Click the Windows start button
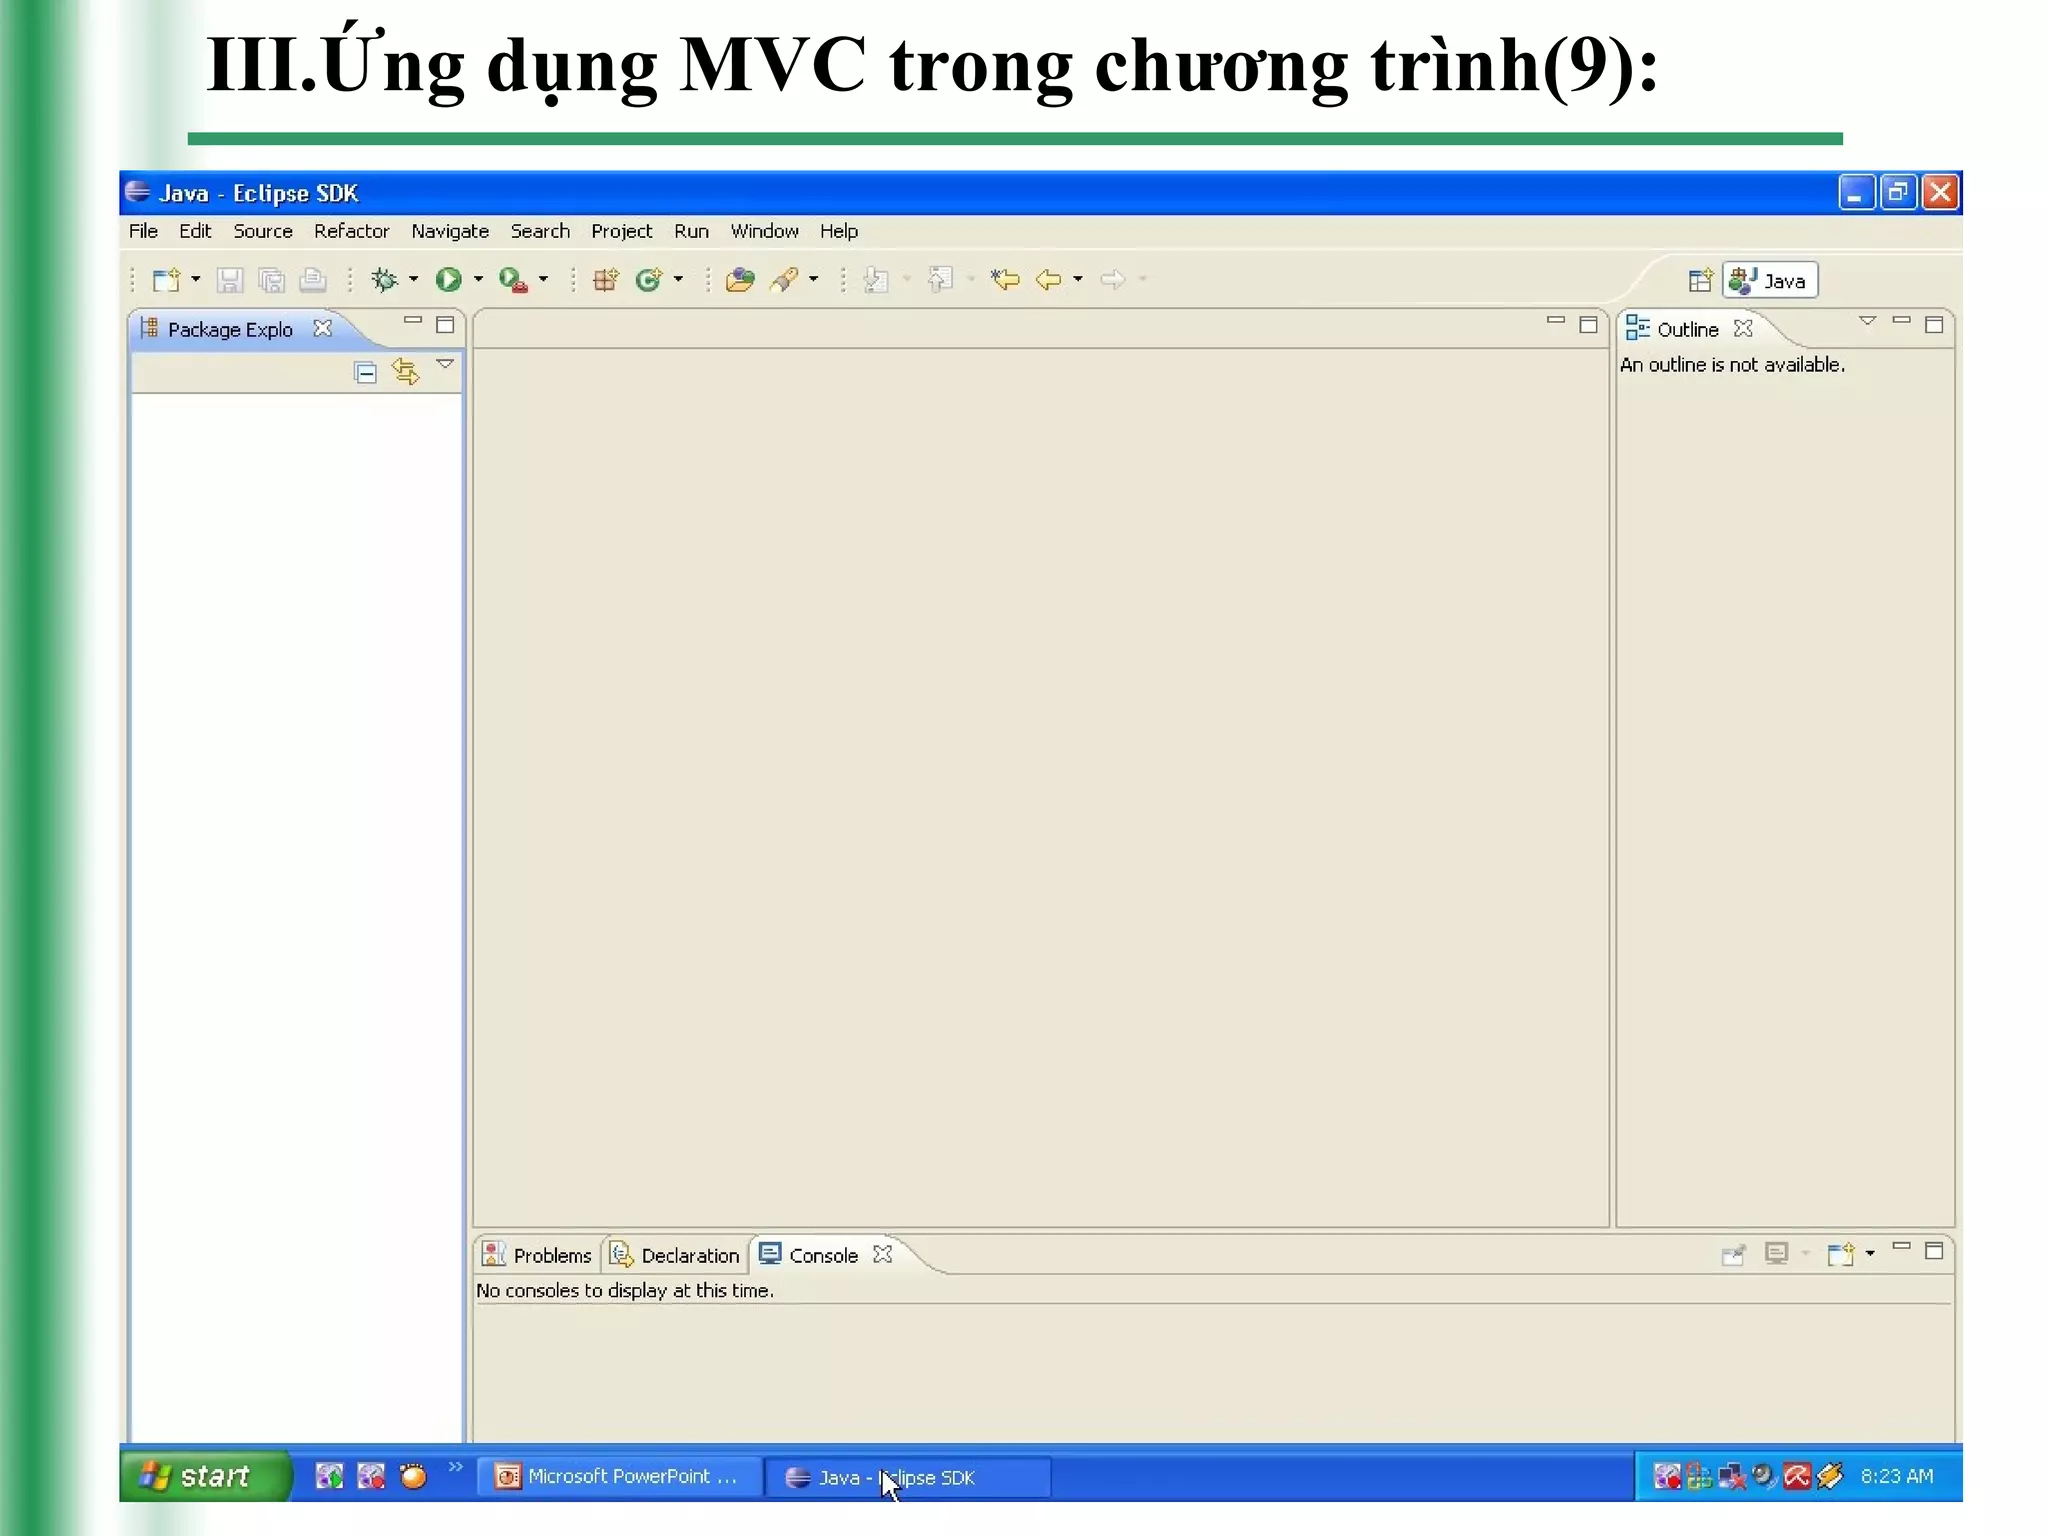Image resolution: width=2048 pixels, height=1536 pixels. tap(204, 1476)
